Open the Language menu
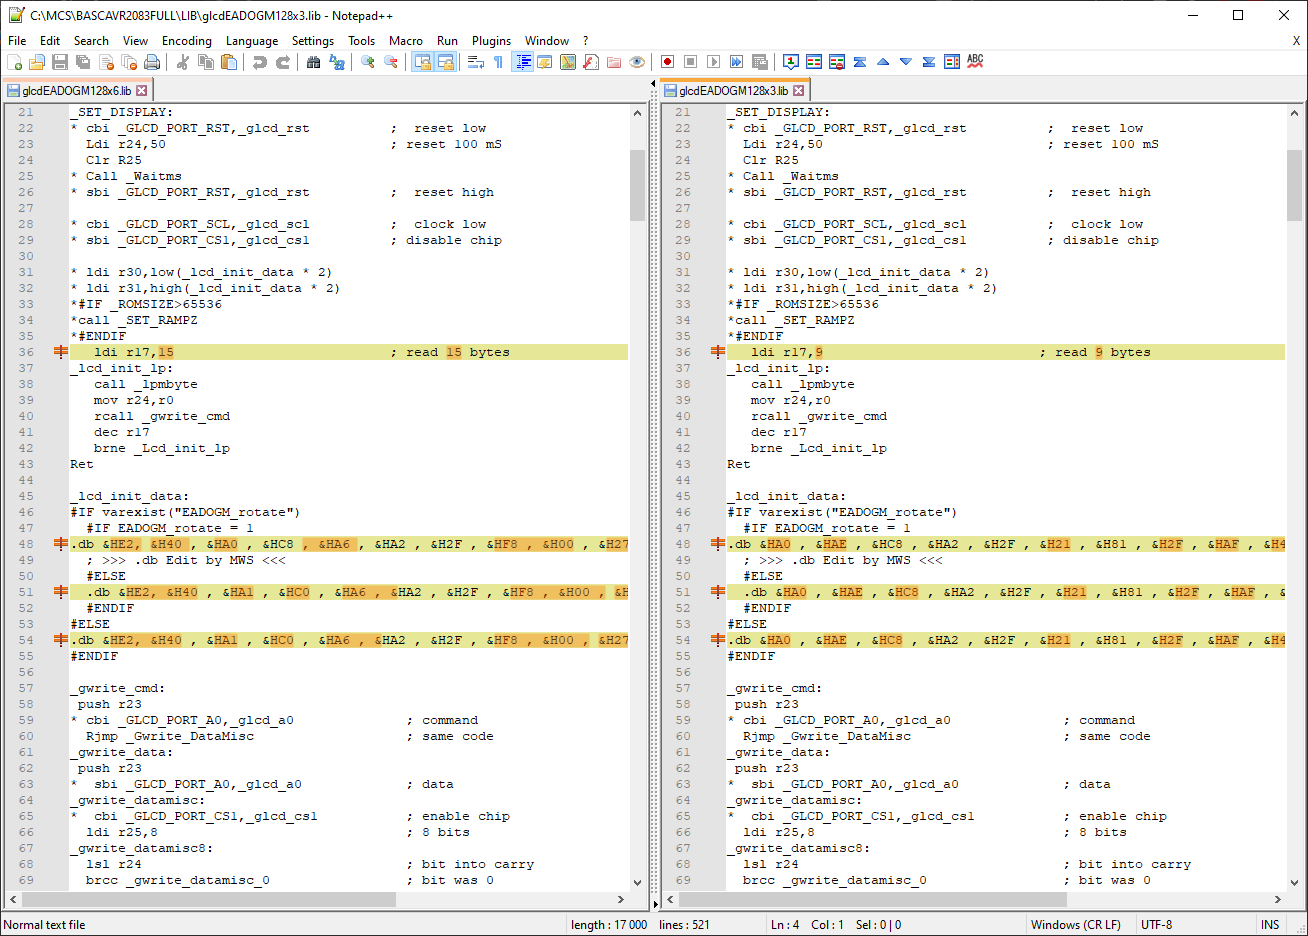The width and height of the screenshot is (1308, 936). [x=252, y=41]
